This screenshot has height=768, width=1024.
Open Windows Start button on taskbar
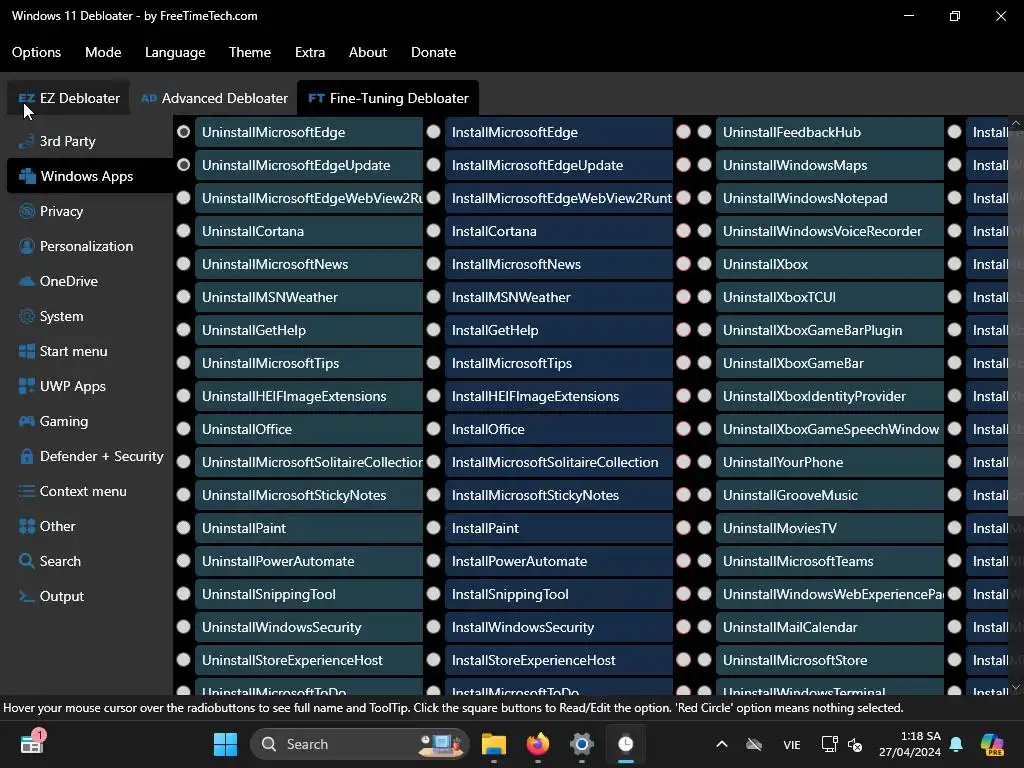225,744
